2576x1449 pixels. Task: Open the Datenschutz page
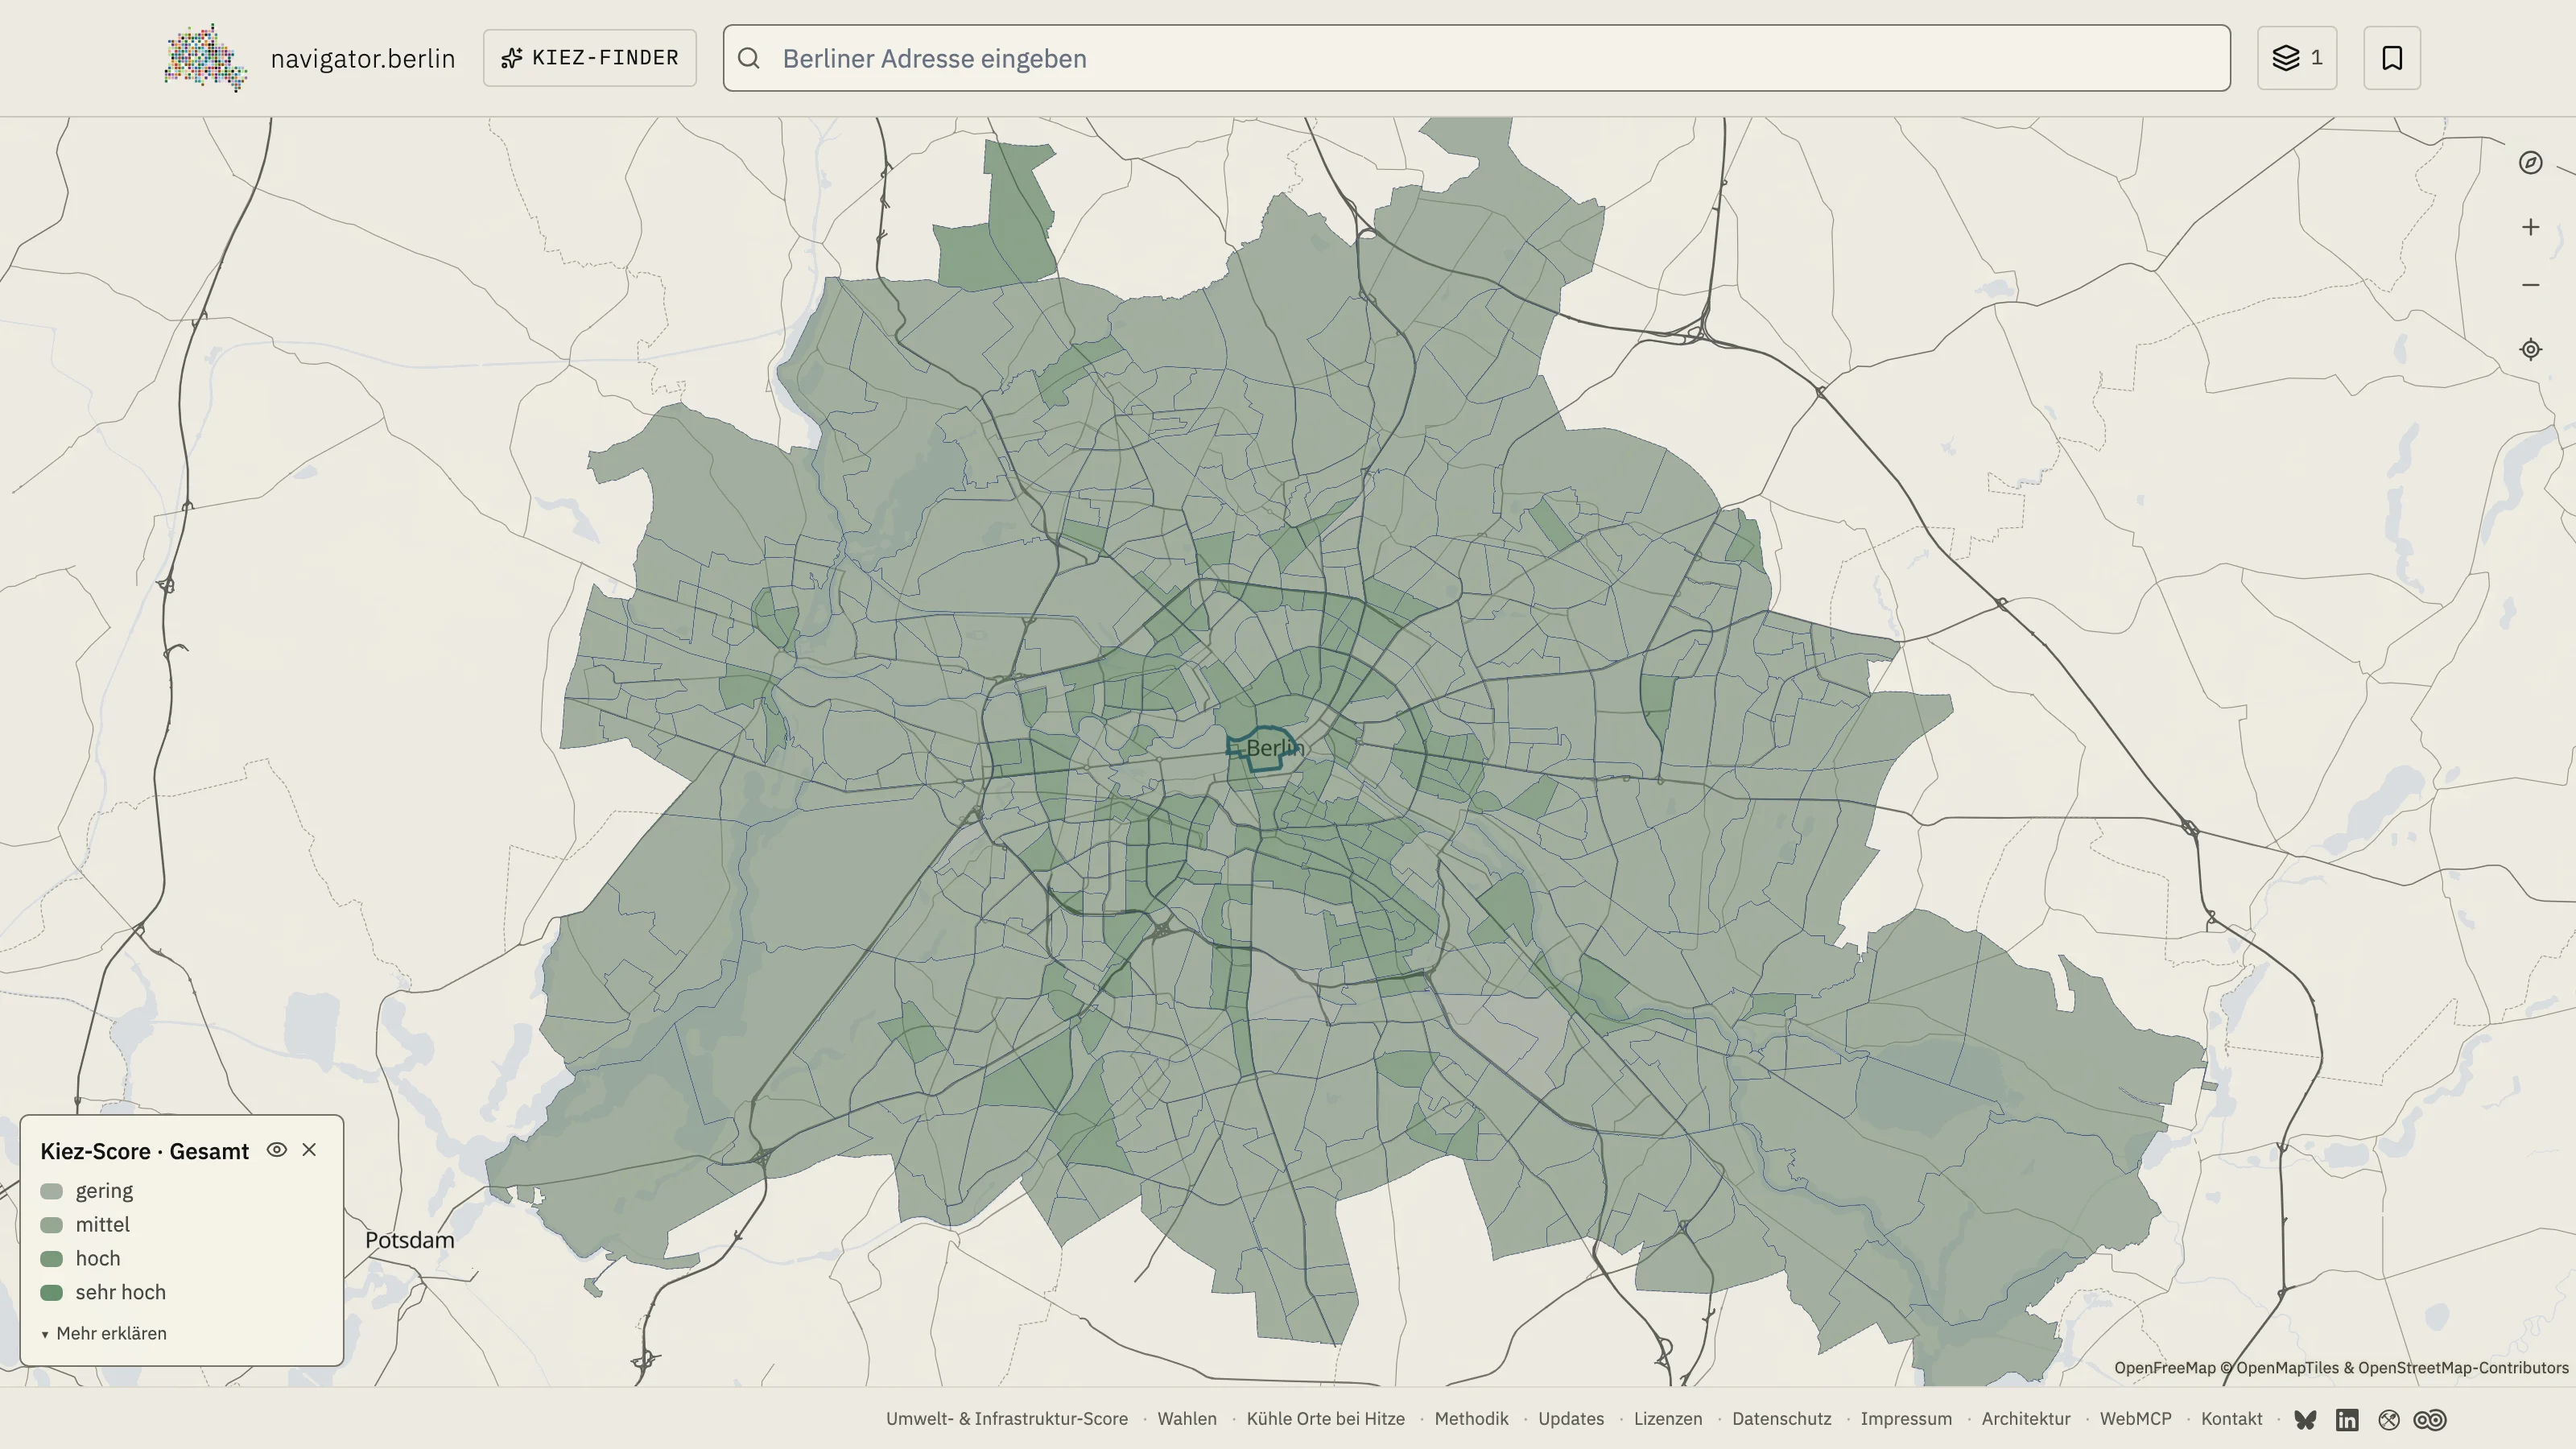click(x=1782, y=1419)
